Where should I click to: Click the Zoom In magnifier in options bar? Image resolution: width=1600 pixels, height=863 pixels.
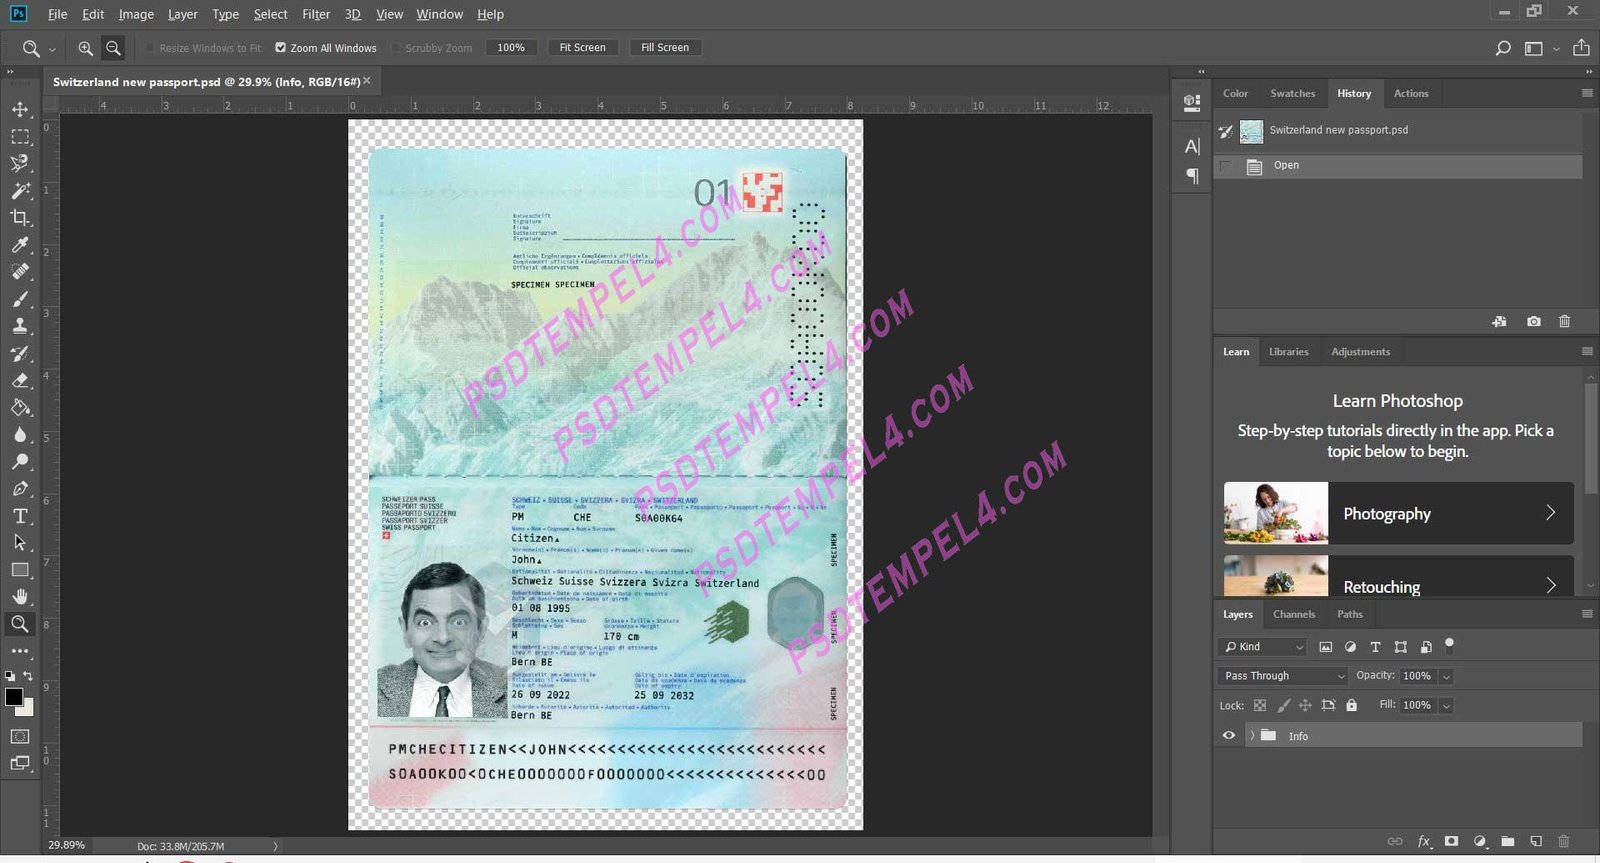[x=86, y=48]
